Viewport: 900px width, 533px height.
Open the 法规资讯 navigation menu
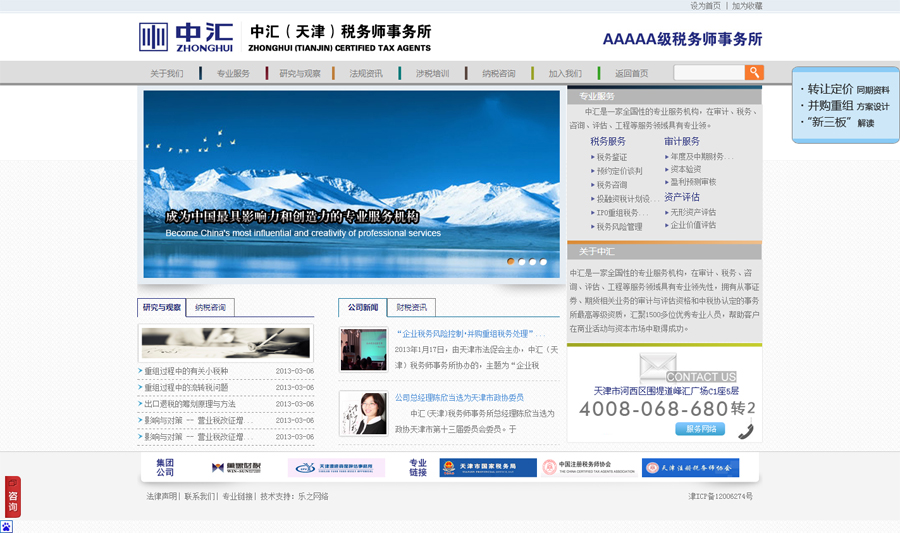coord(366,73)
